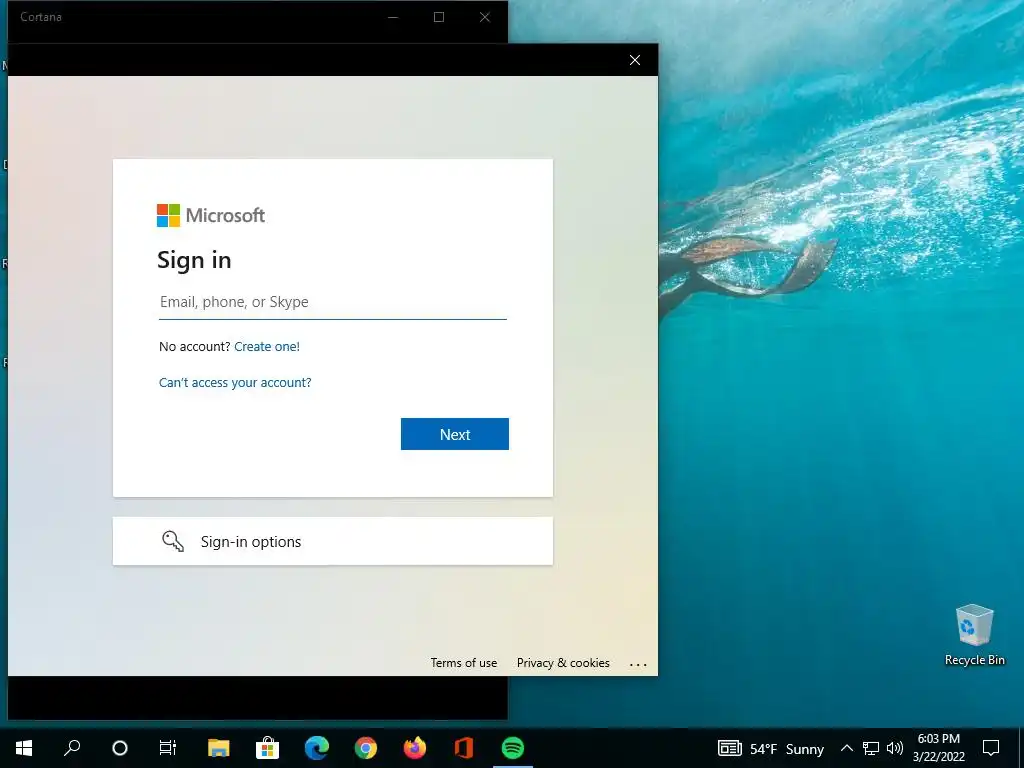This screenshot has height=768, width=1024.
Task: Open Terms of use link
Action: (x=464, y=663)
